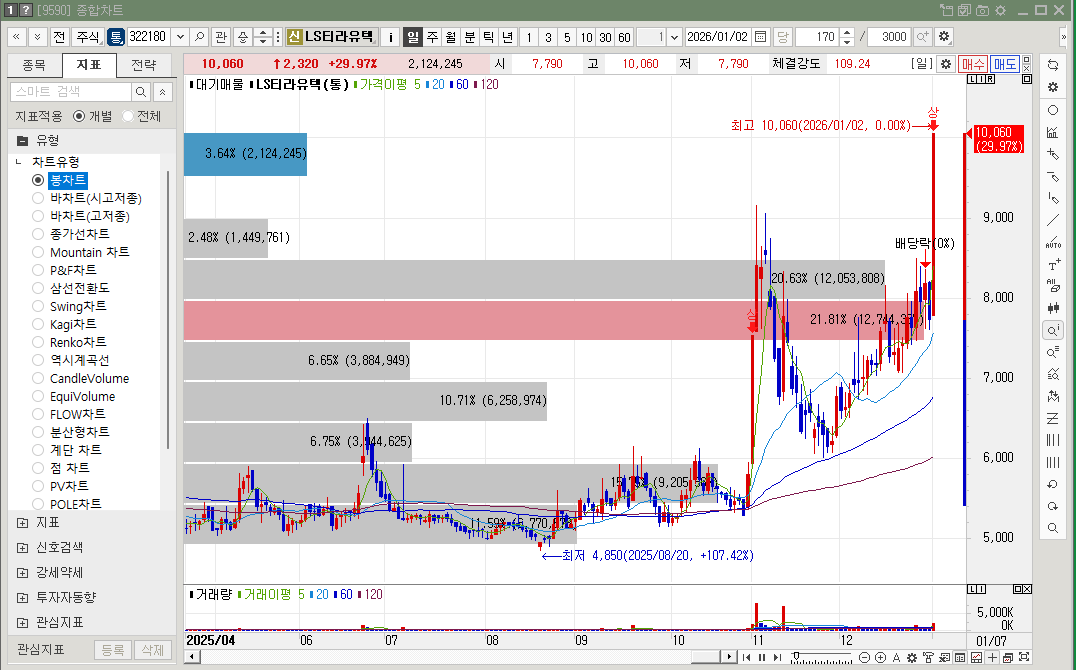The width and height of the screenshot is (1076, 670).
Task: Select the 월 monthly period tab
Action: (x=451, y=36)
